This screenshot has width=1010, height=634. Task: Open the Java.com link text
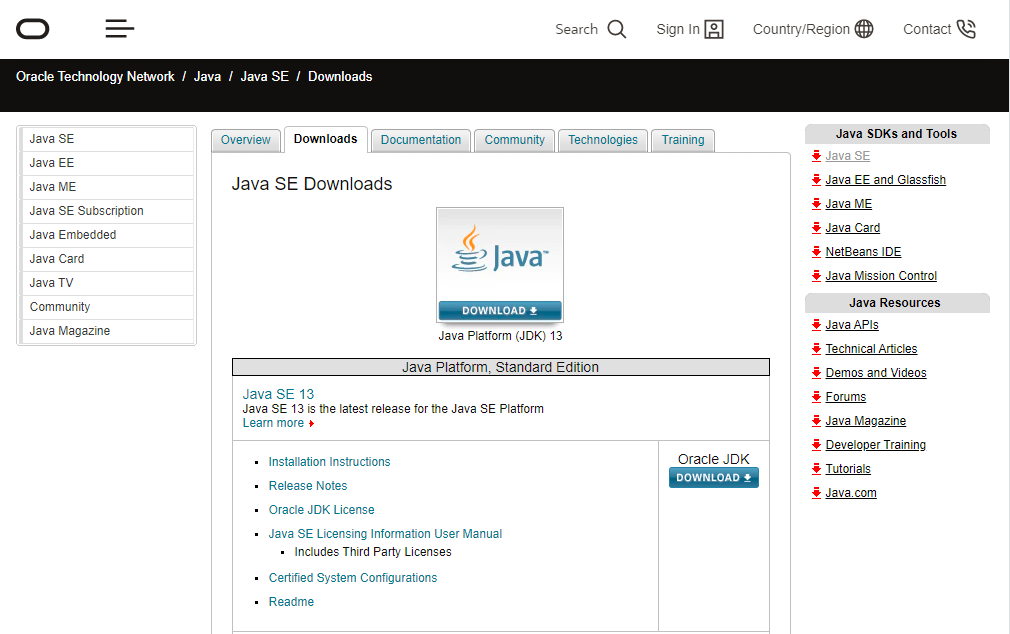tap(851, 493)
